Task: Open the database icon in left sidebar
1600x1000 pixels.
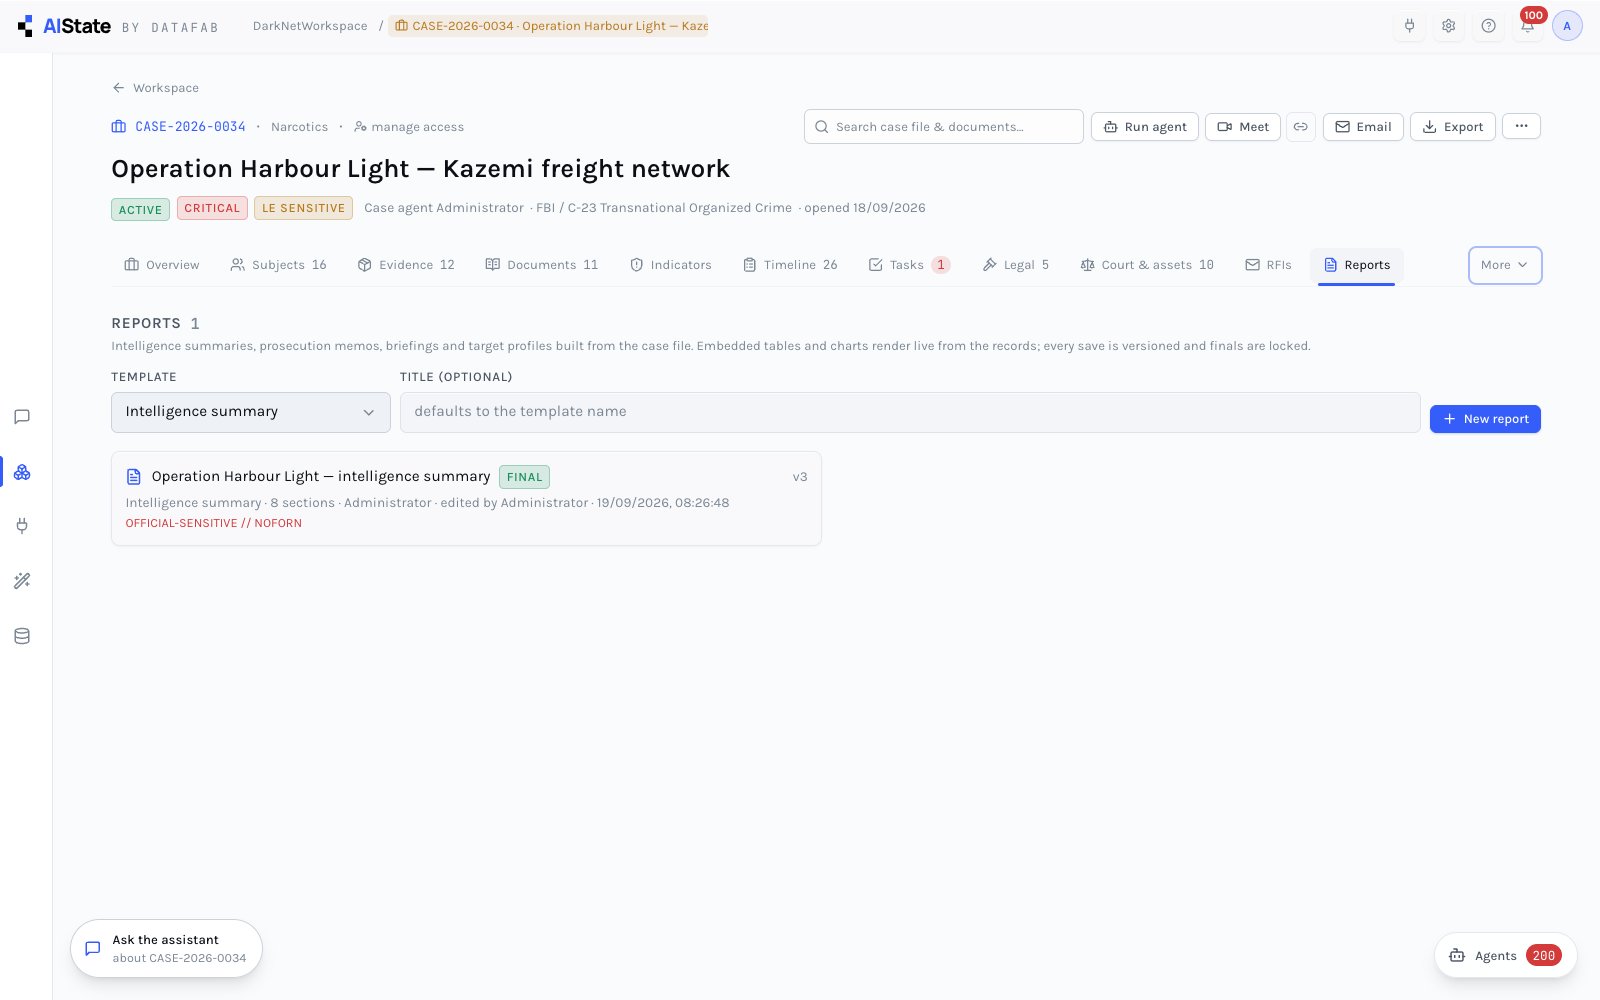Action: 22,636
